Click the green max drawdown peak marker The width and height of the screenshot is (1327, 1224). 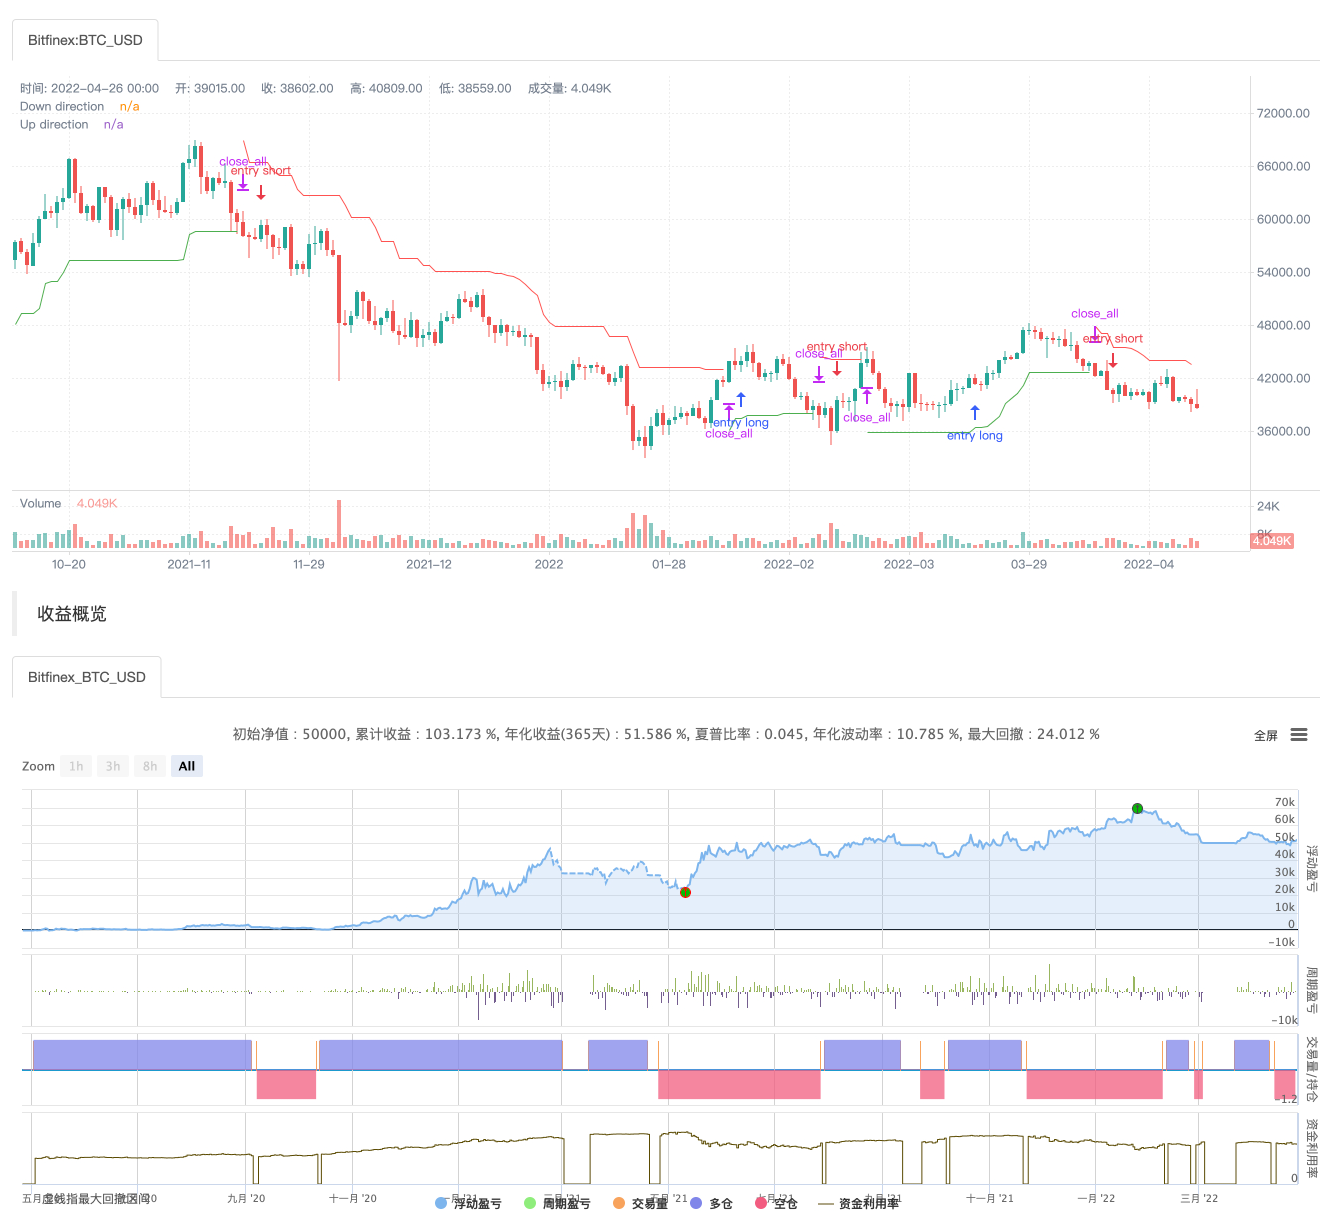(x=1137, y=808)
